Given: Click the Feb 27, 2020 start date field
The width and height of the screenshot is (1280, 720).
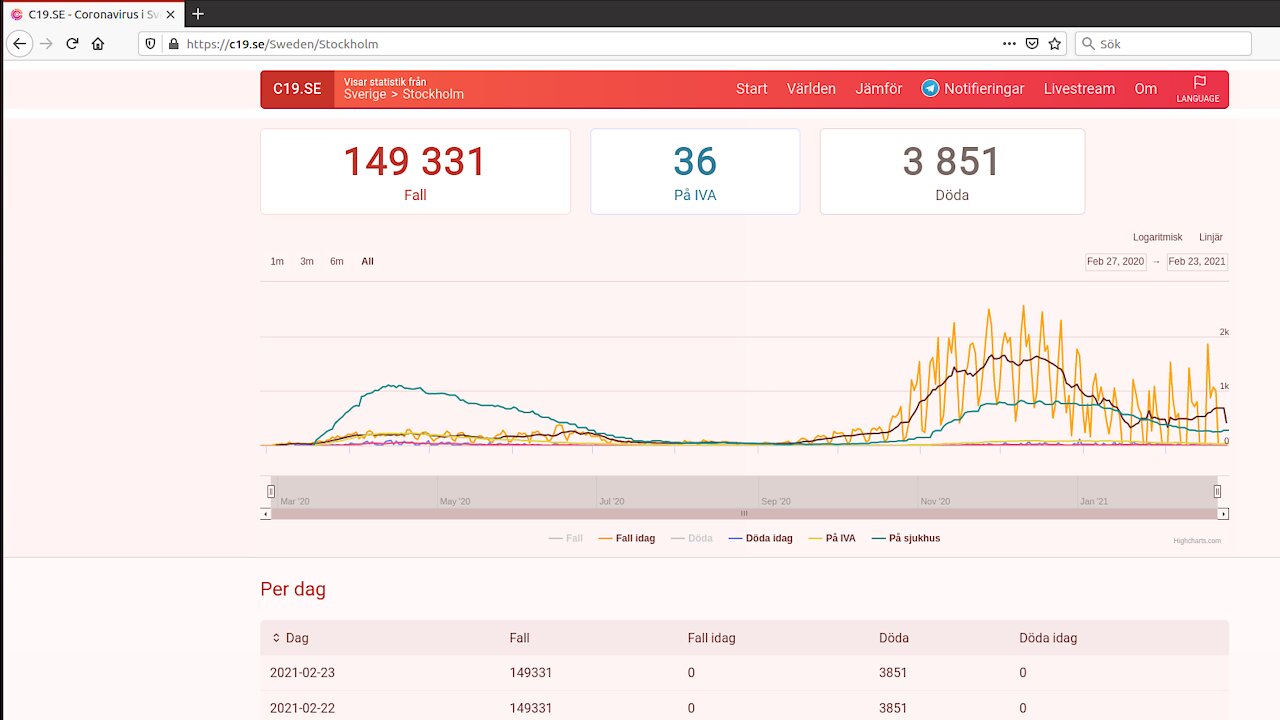Looking at the screenshot, I should pyautogui.click(x=1116, y=262).
